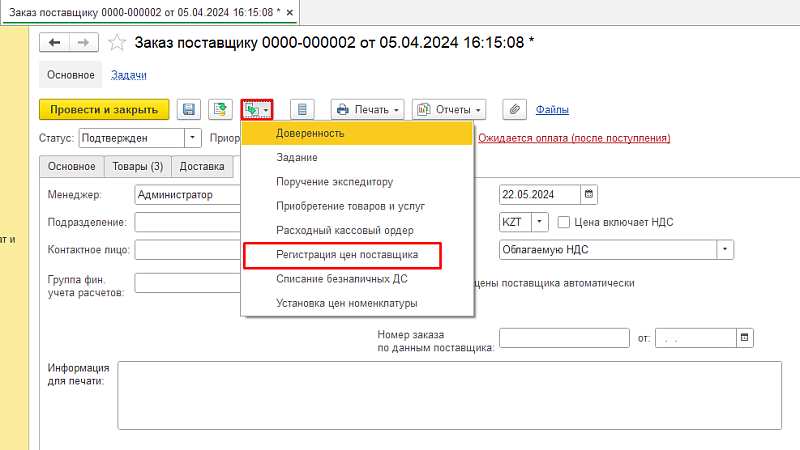Mark document as favorite with star
The width and height of the screenshot is (800, 450).
tap(117, 42)
